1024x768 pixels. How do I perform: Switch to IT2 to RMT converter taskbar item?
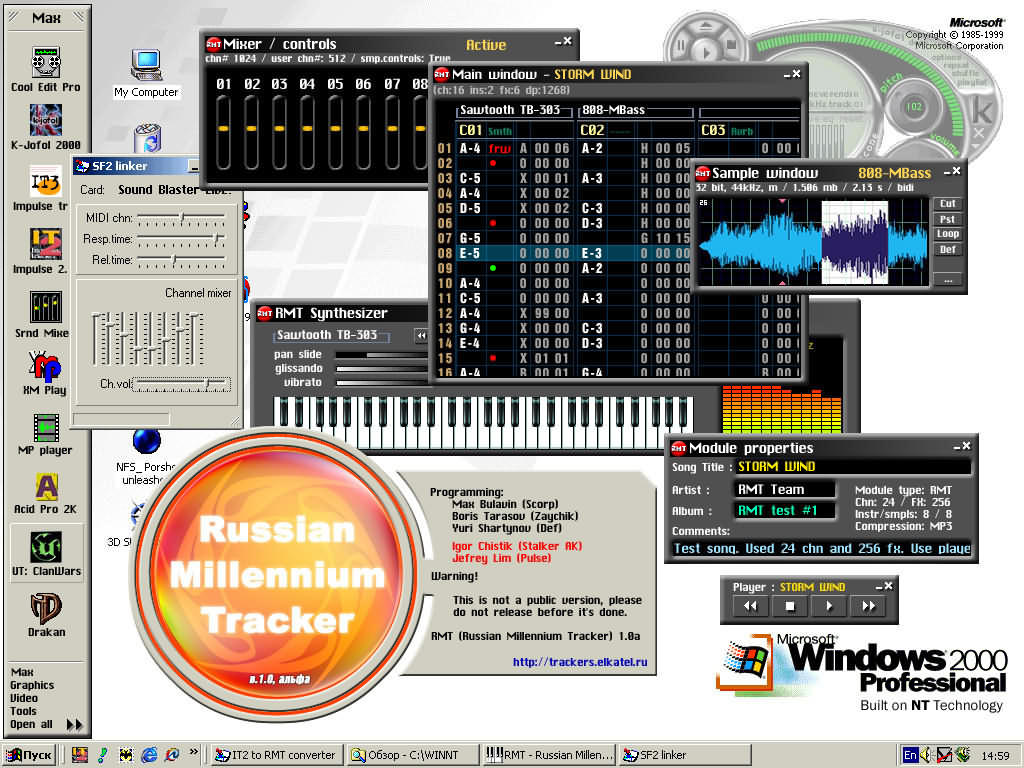coord(278,755)
